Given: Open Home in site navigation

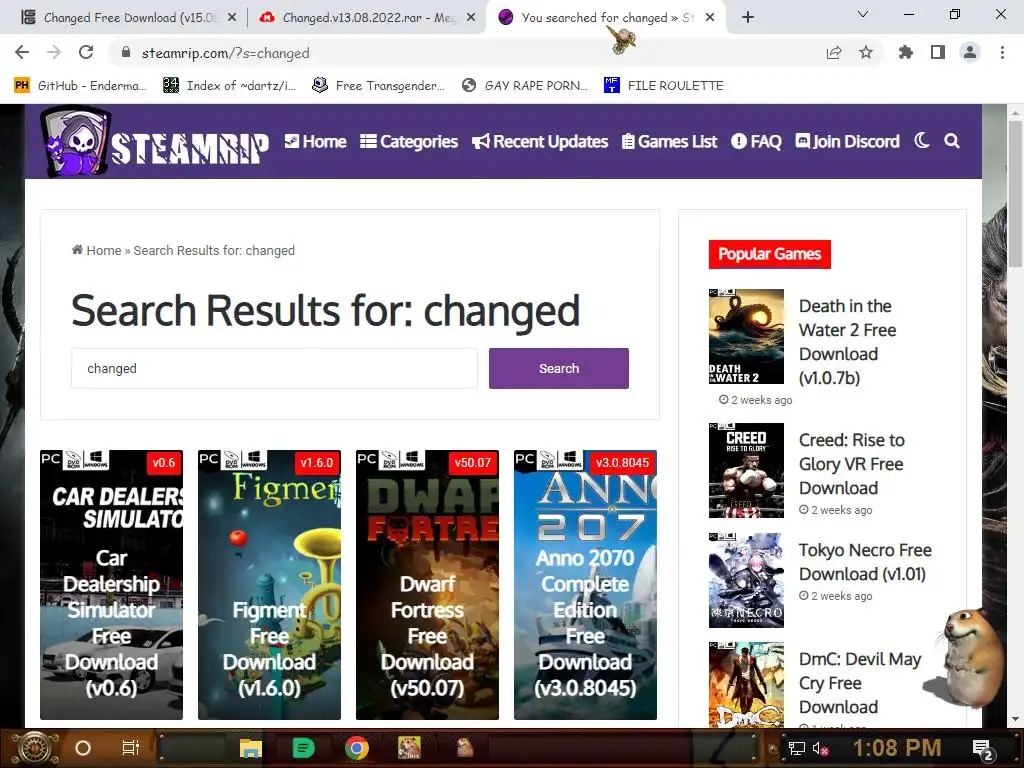Looking at the screenshot, I should pyautogui.click(x=315, y=142).
